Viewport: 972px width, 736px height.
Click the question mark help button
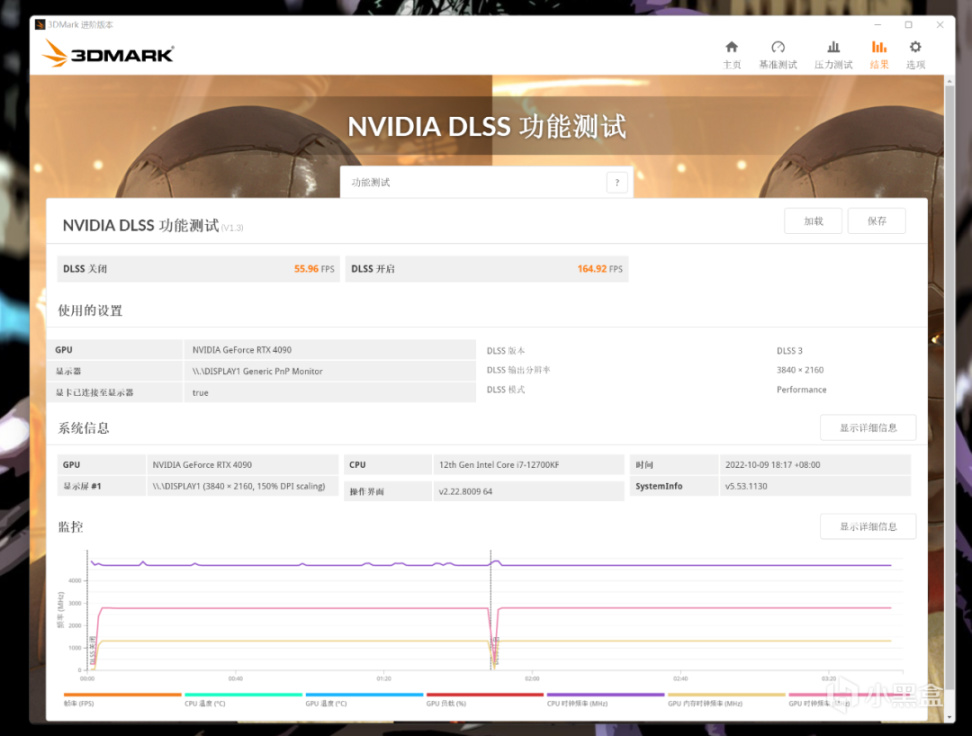(x=617, y=182)
